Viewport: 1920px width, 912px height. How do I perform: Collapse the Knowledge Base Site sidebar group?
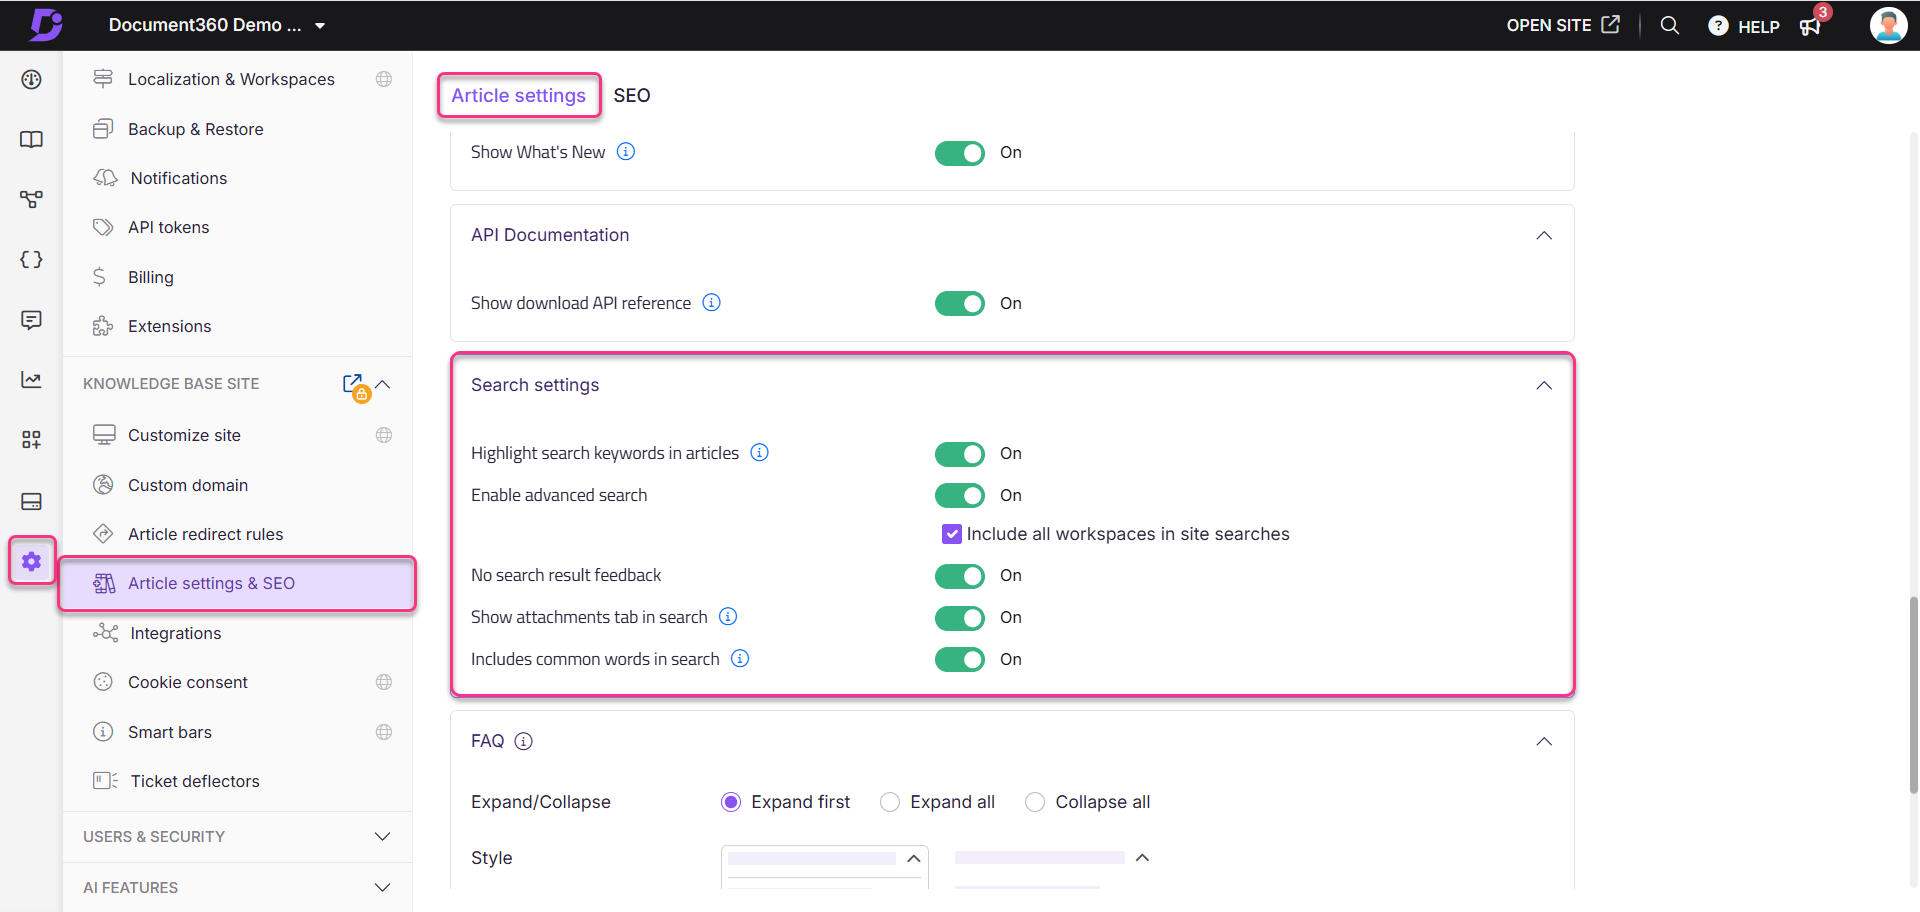(x=383, y=384)
